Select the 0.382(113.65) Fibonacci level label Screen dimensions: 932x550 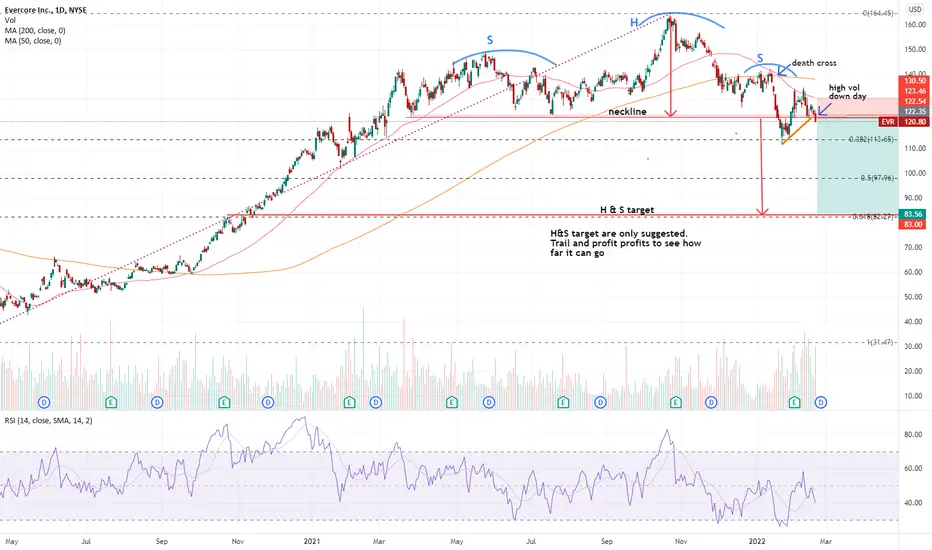coord(871,139)
